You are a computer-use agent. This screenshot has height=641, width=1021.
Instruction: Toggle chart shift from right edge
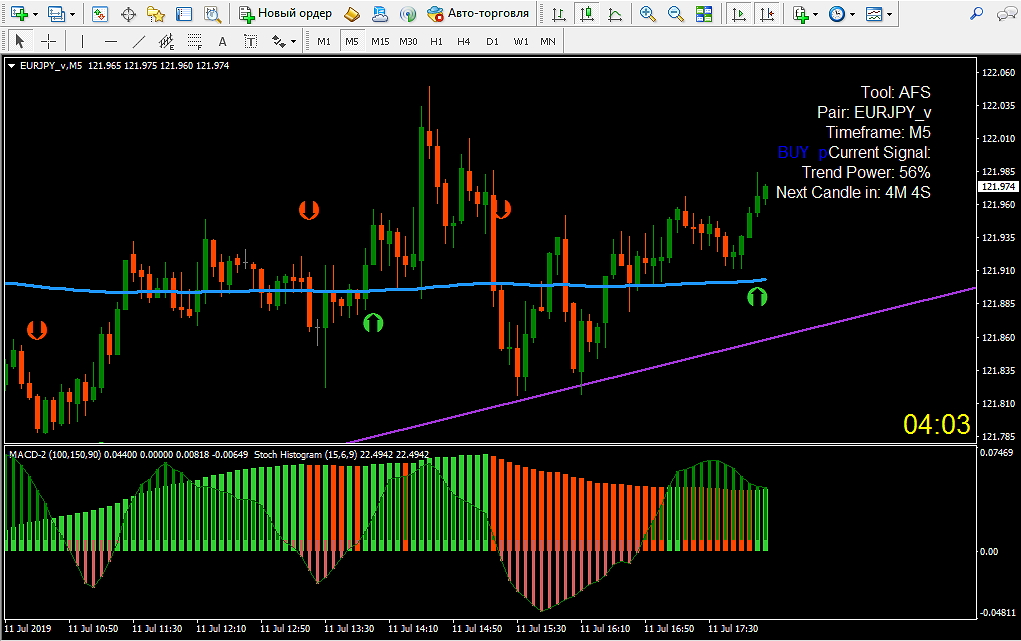[767, 14]
